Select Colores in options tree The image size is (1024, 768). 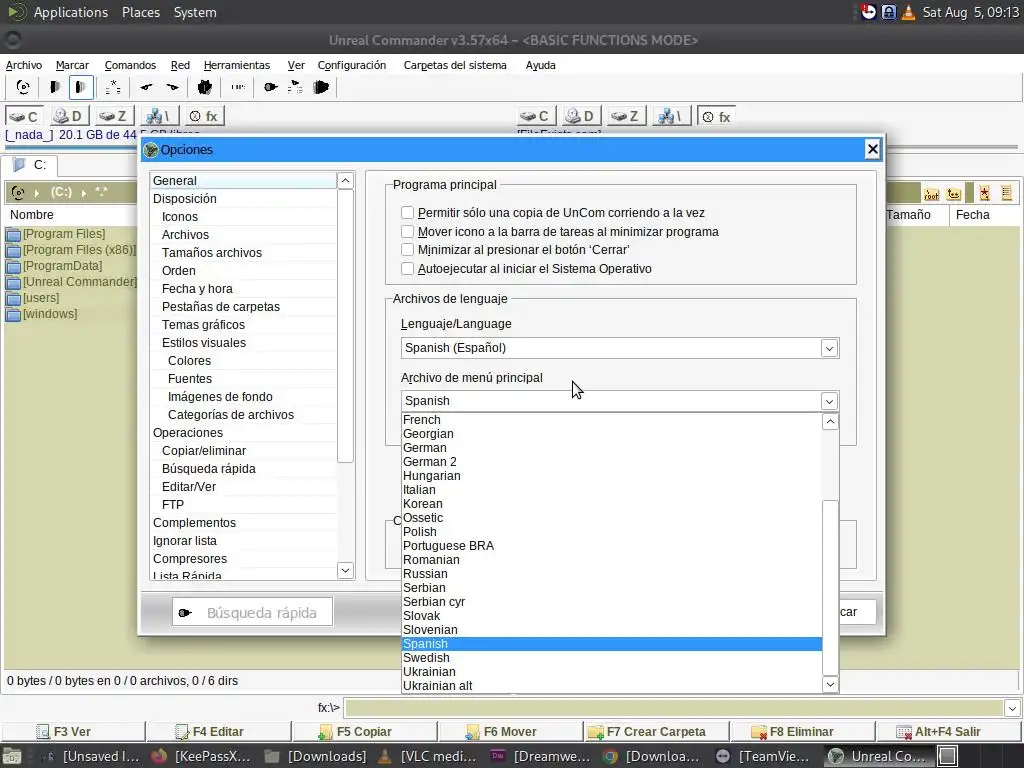tap(189, 360)
